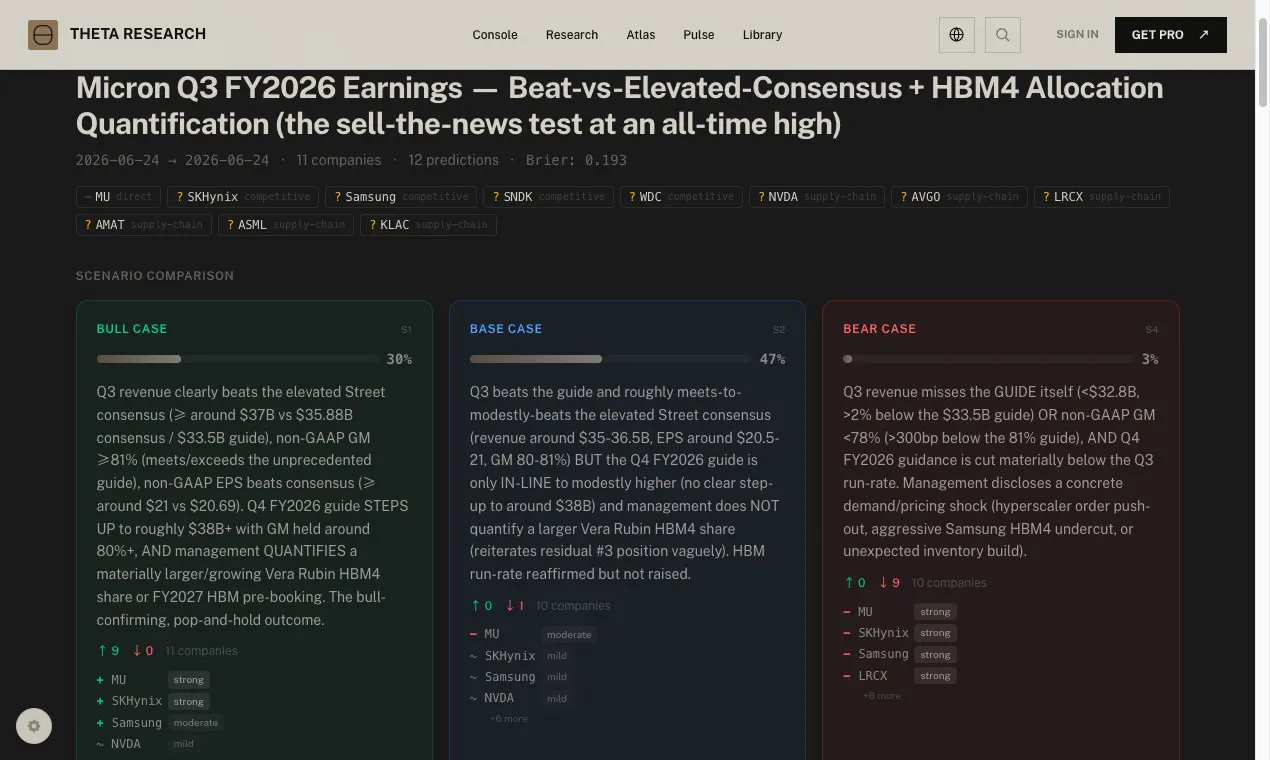
Task: Open the language globe icon
Action: point(956,35)
